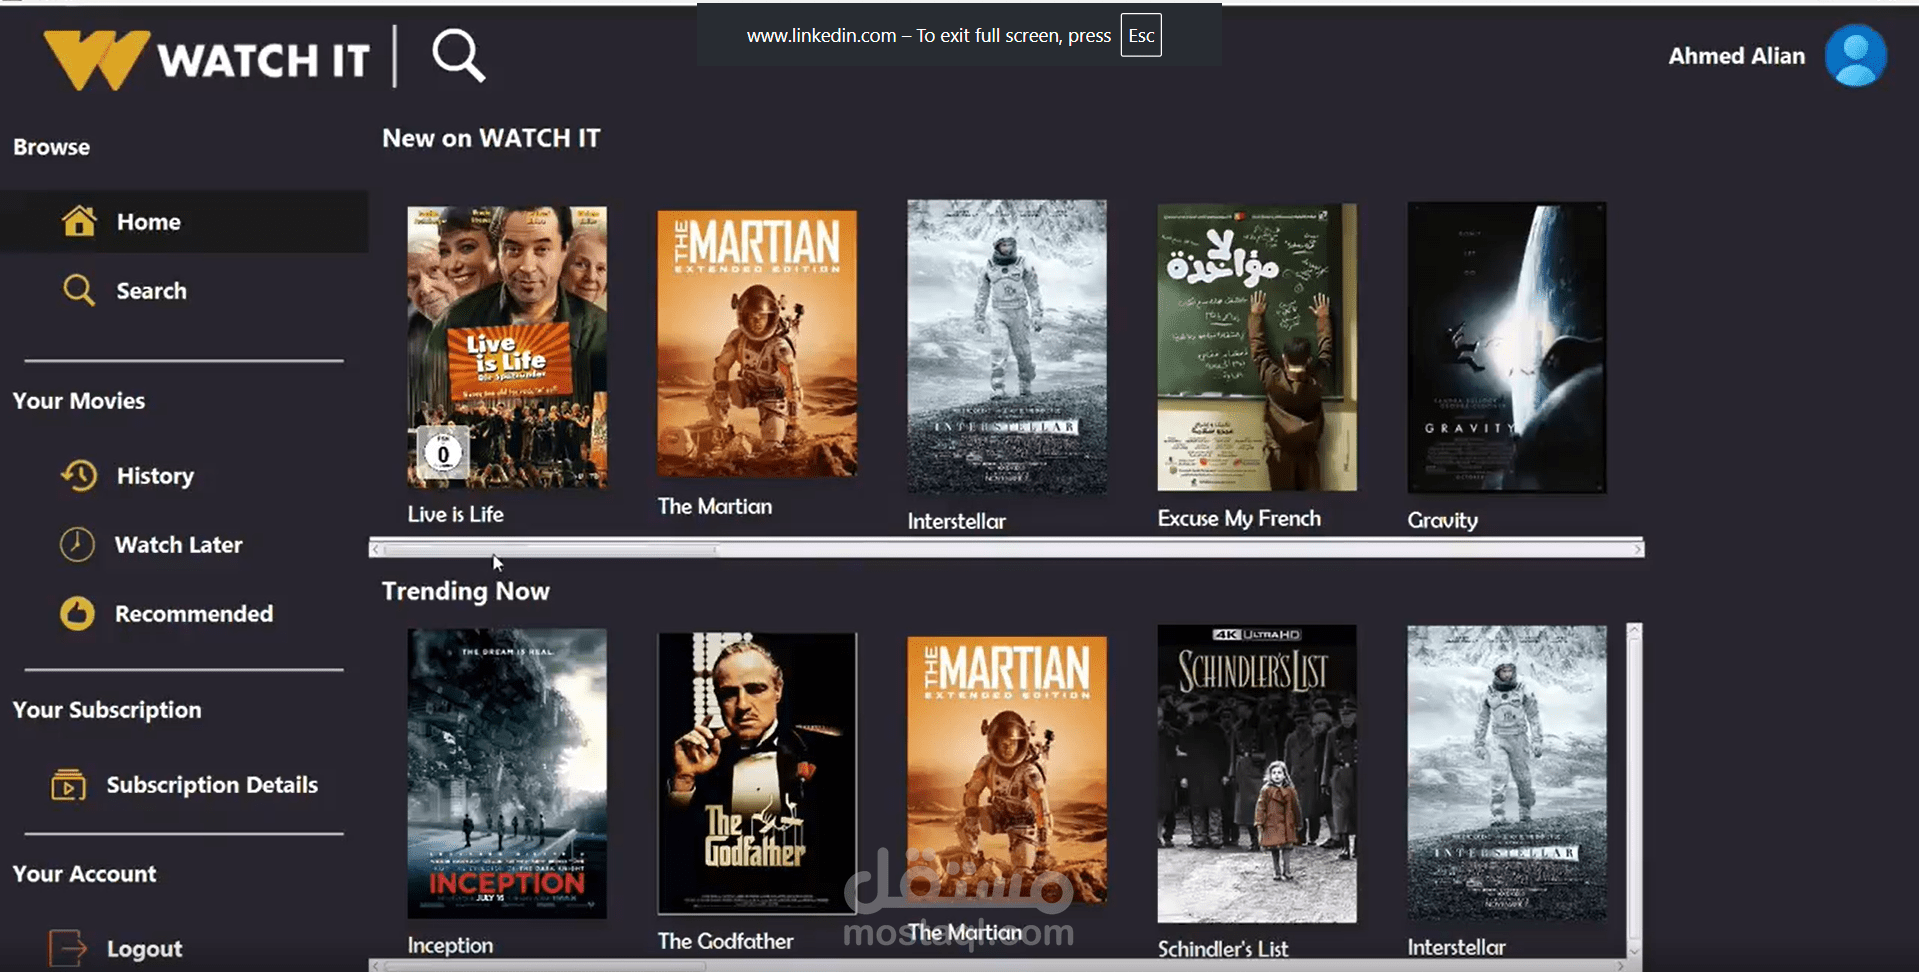The image size is (1919, 972).
Task: Open The Martian poster in New on WATCH IT
Action: (757, 343)
